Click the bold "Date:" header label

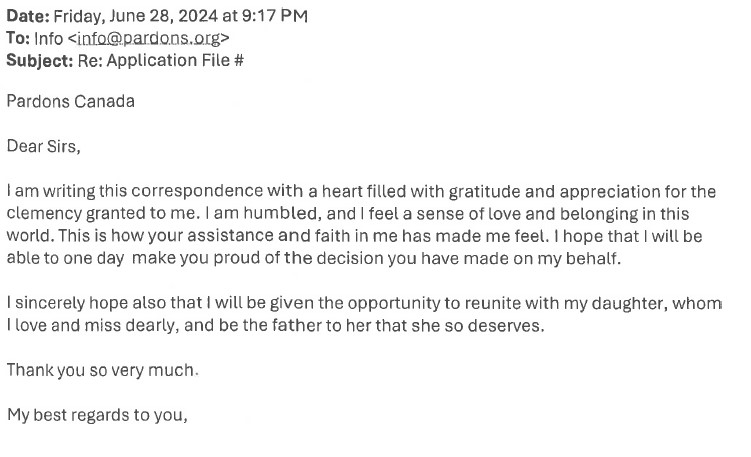[x=28, y=16]
